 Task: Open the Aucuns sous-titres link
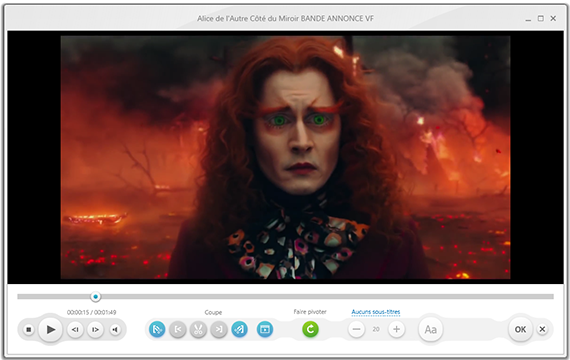tap(376, 312)
